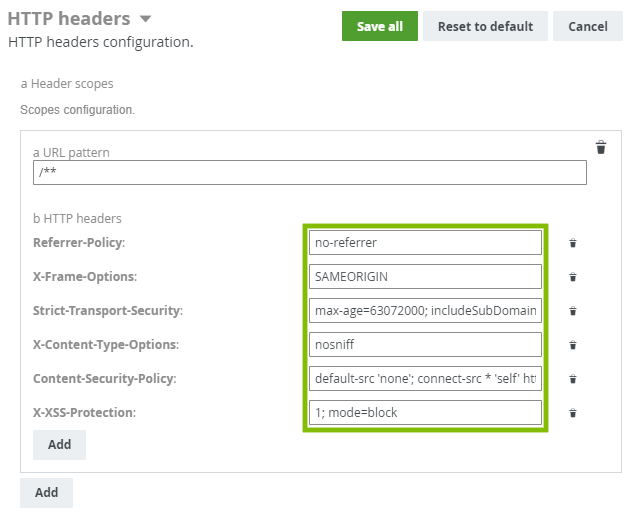Delete the X-Content-Type-Options header
This screenshot has width=629, height=515.
point(573,345)
